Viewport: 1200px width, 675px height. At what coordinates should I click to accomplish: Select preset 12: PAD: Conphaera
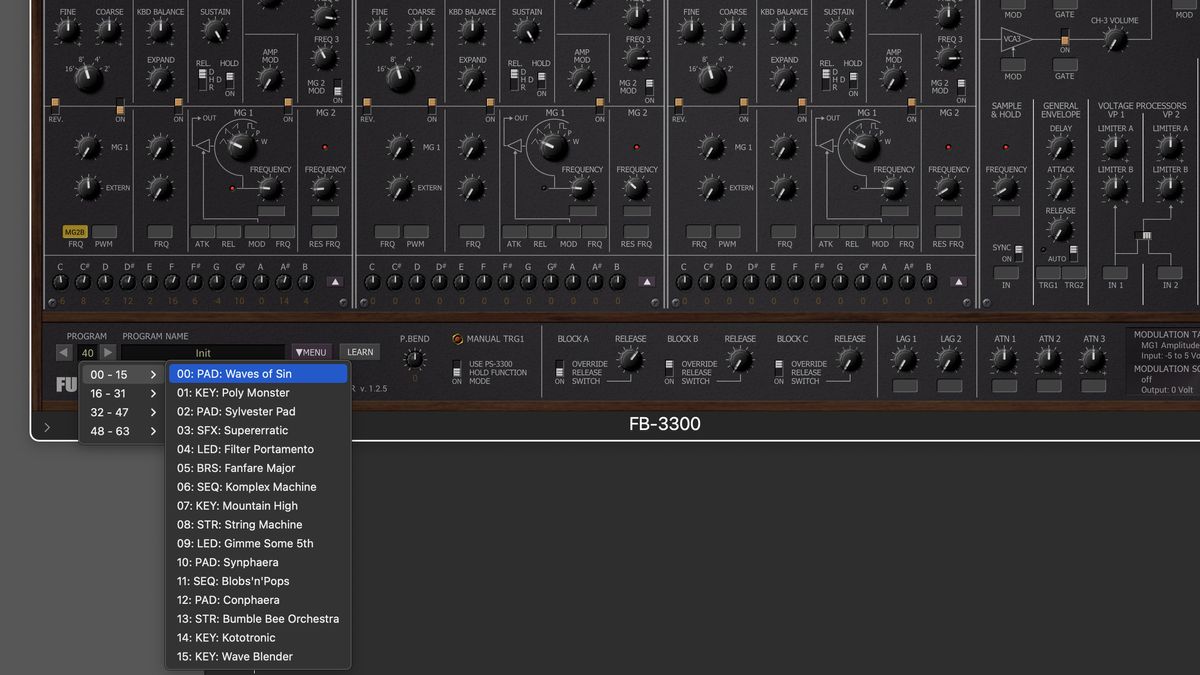[x=258, y=600]
